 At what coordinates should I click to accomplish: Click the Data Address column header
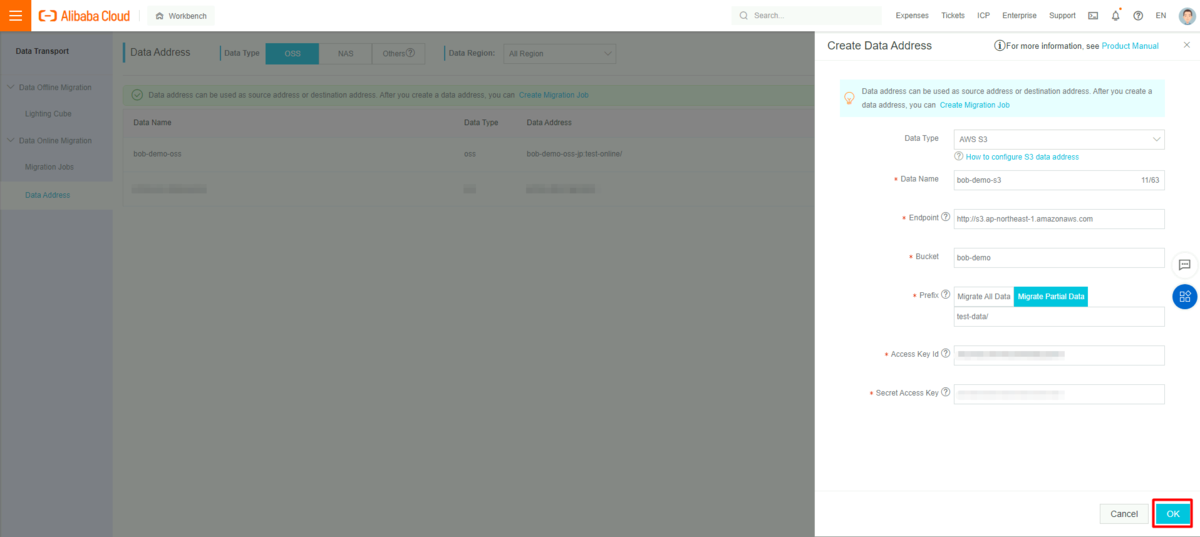click(x=549, y=123)
